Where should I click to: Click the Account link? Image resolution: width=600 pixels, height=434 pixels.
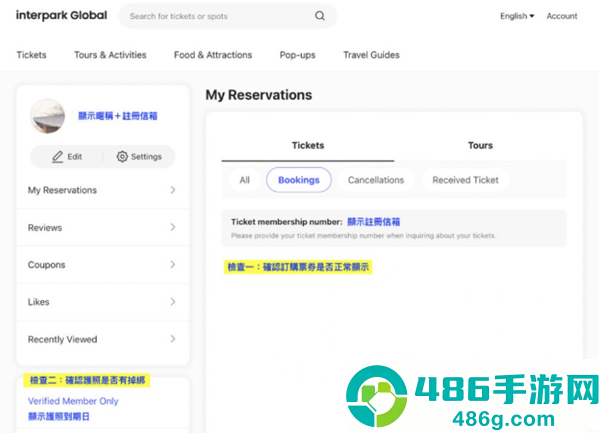pos(562,16)
